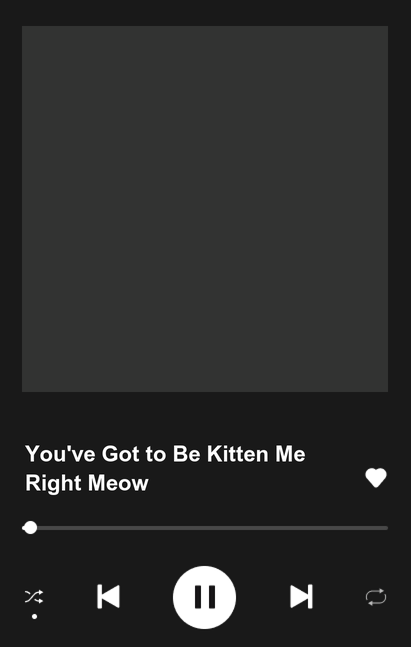This screenshot has width=411, height=647.
Task: Click the shuffle active indicator dot
Action: [35, 616]
